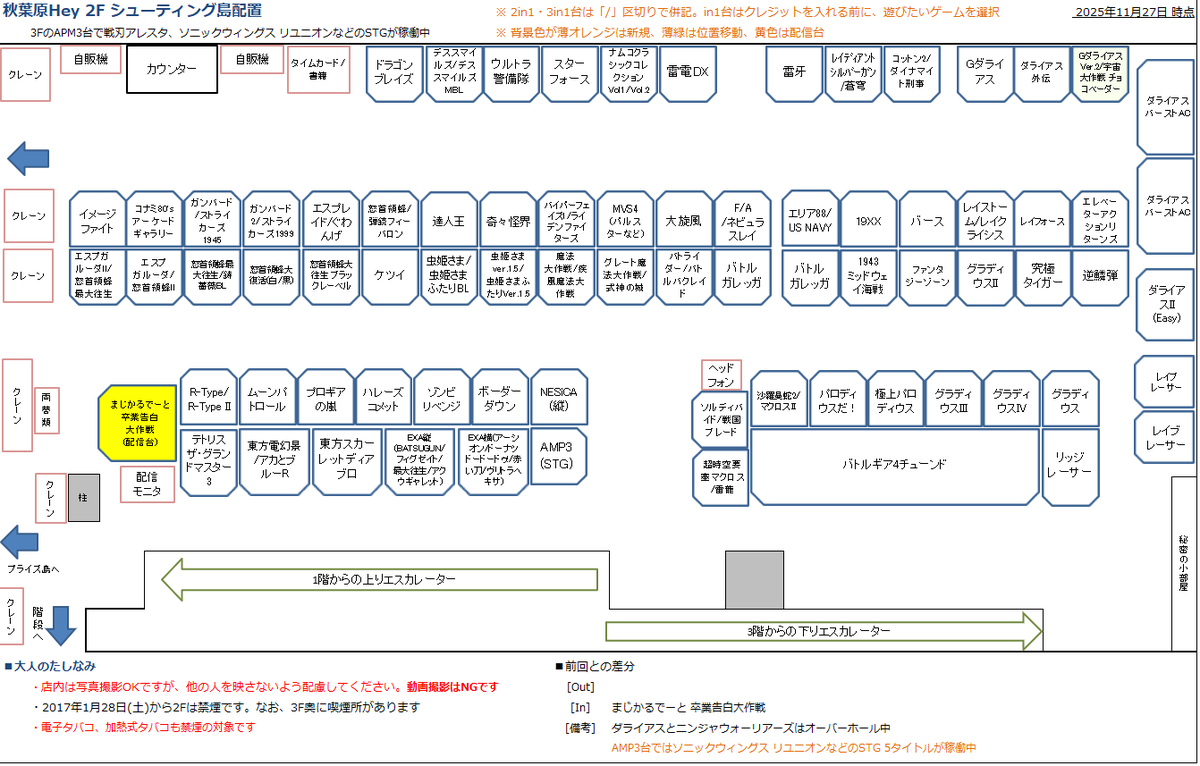The image size is (1200, 766).
Task: Select the ヘッドフォン box
Action: pos(720,375)
